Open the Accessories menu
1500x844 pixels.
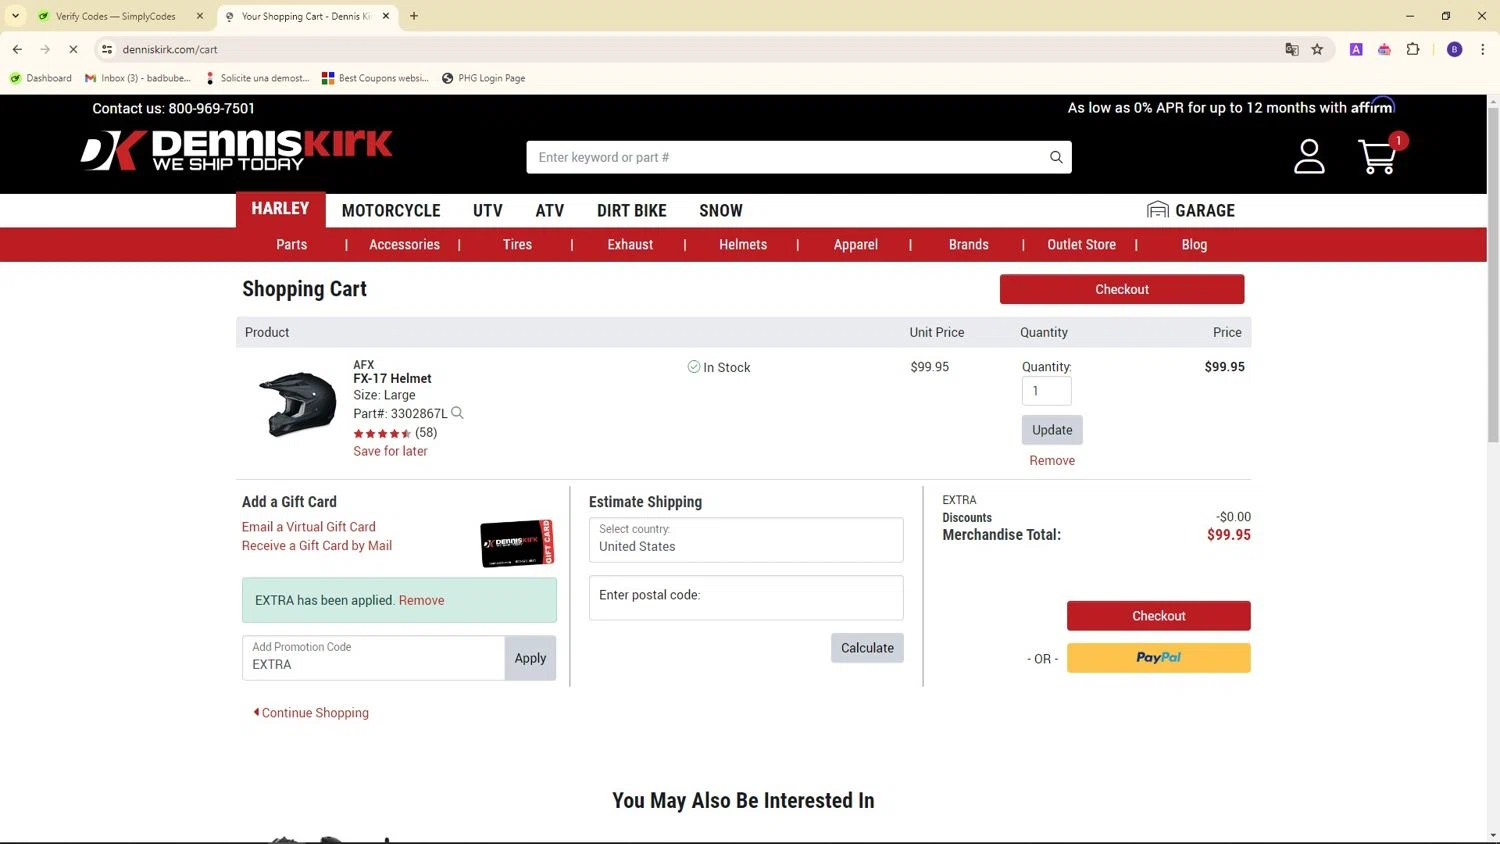pyautogui.click(x=404, y=245)
